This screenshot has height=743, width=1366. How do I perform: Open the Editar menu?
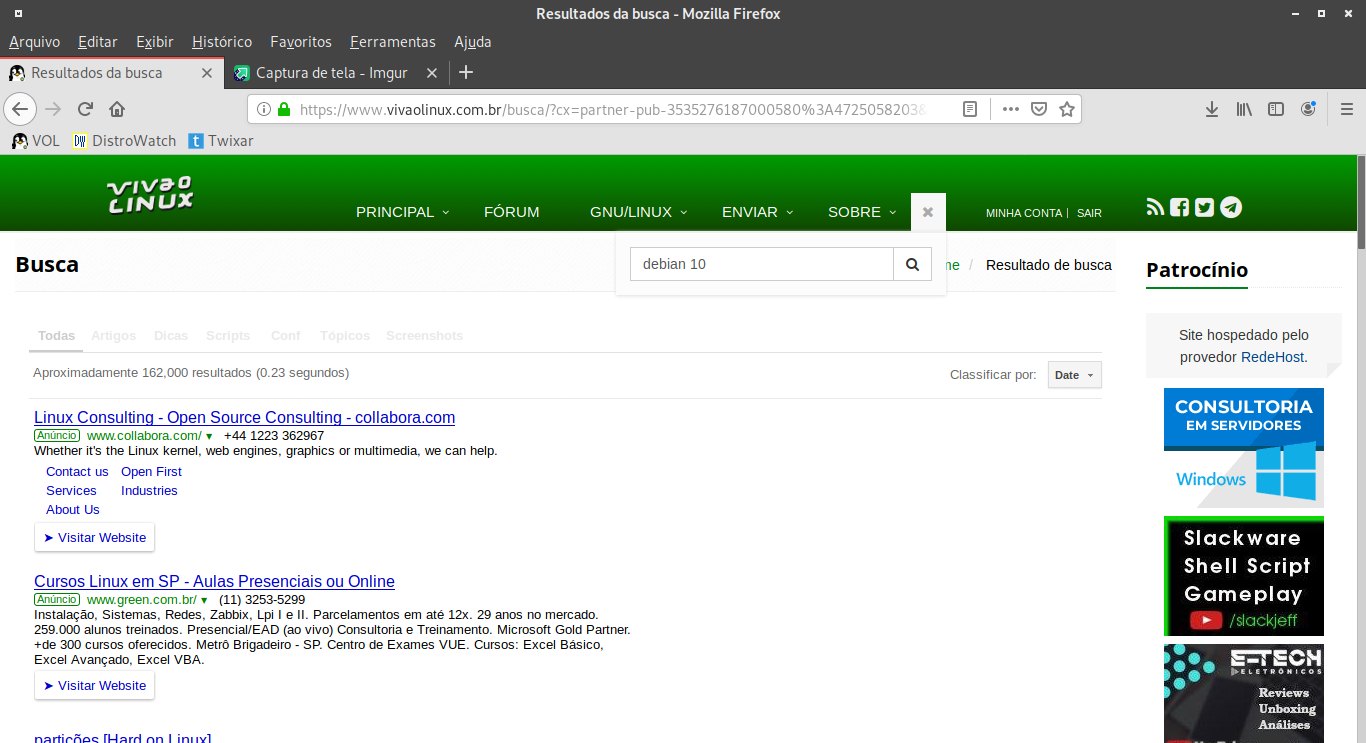pos(97,42)
